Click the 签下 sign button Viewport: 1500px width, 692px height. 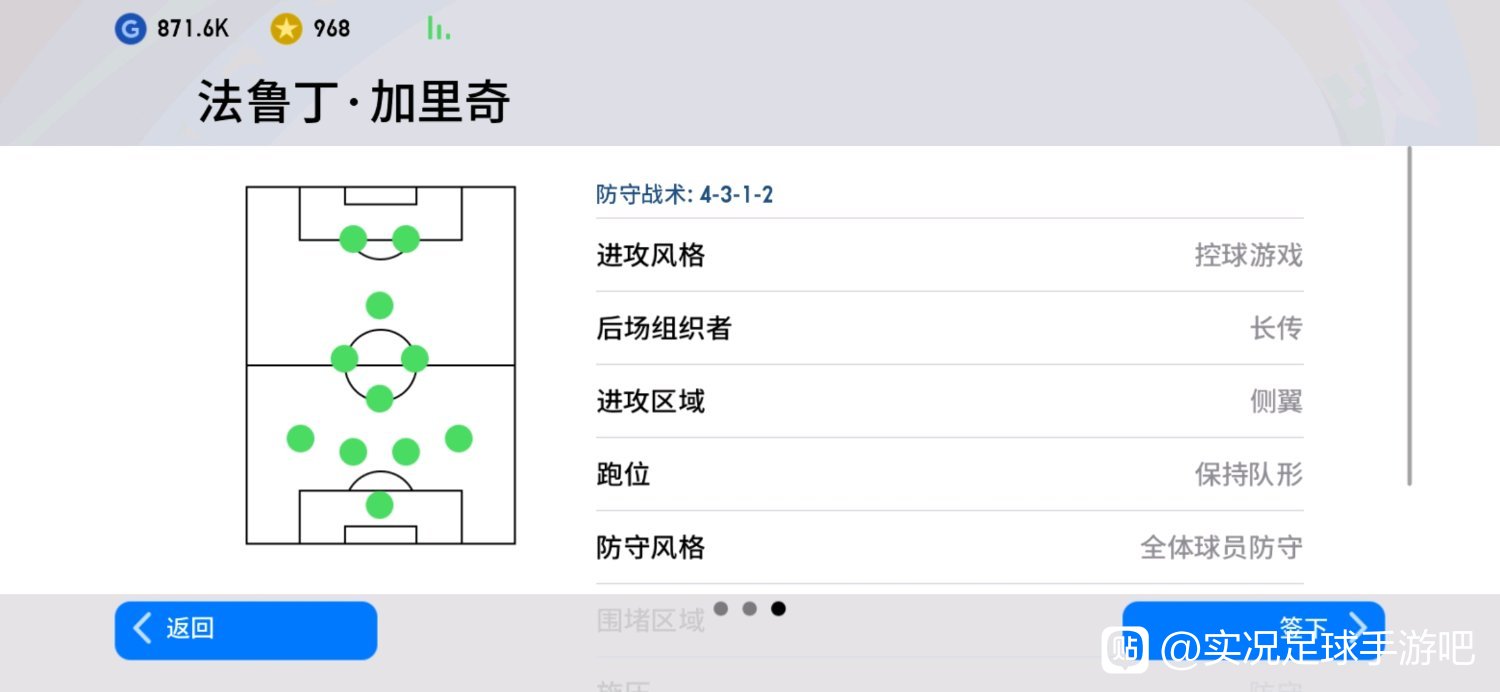[x=1253, y=628]
